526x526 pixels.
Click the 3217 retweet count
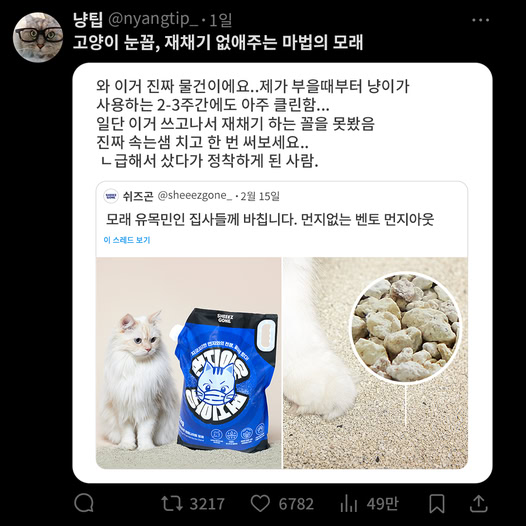[207, 504]
